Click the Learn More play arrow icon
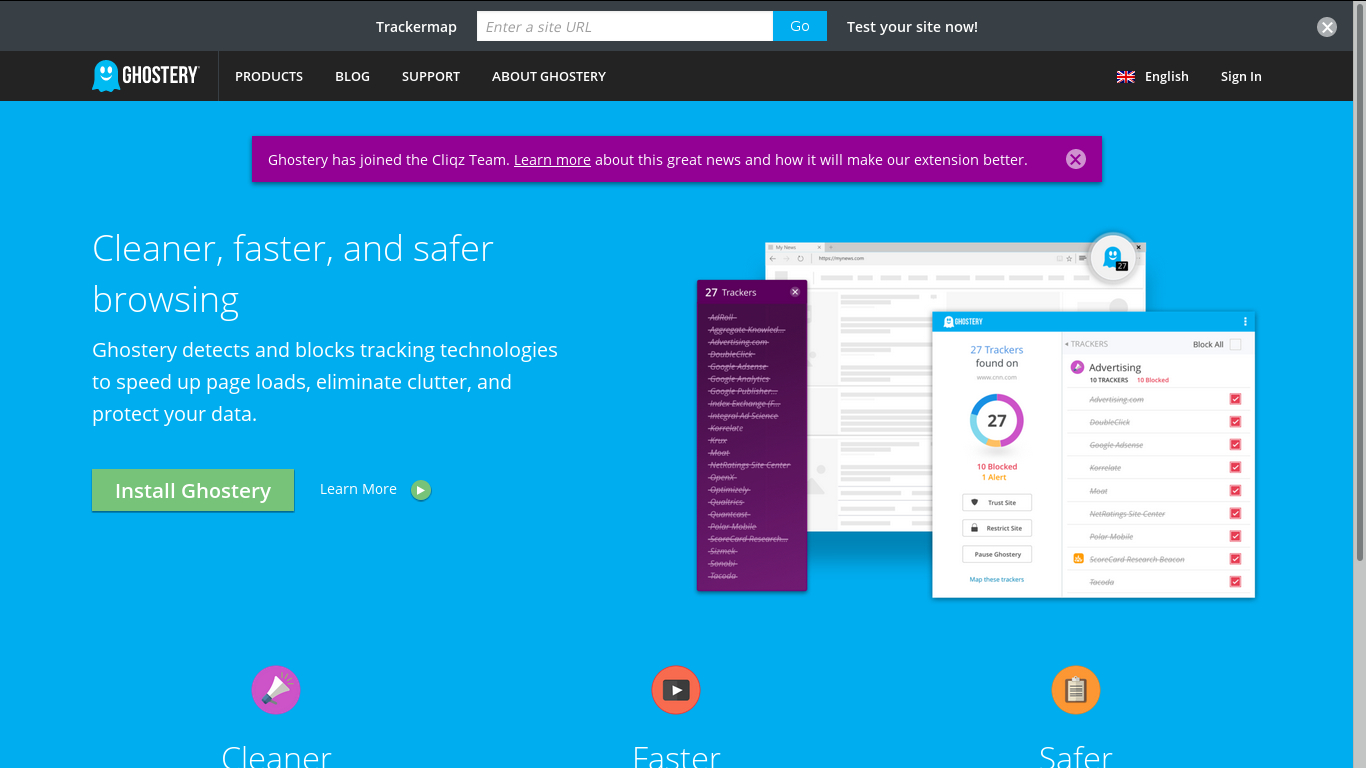Image resolution: width=1366 pixels, height=768 pixels. point(421,490)
